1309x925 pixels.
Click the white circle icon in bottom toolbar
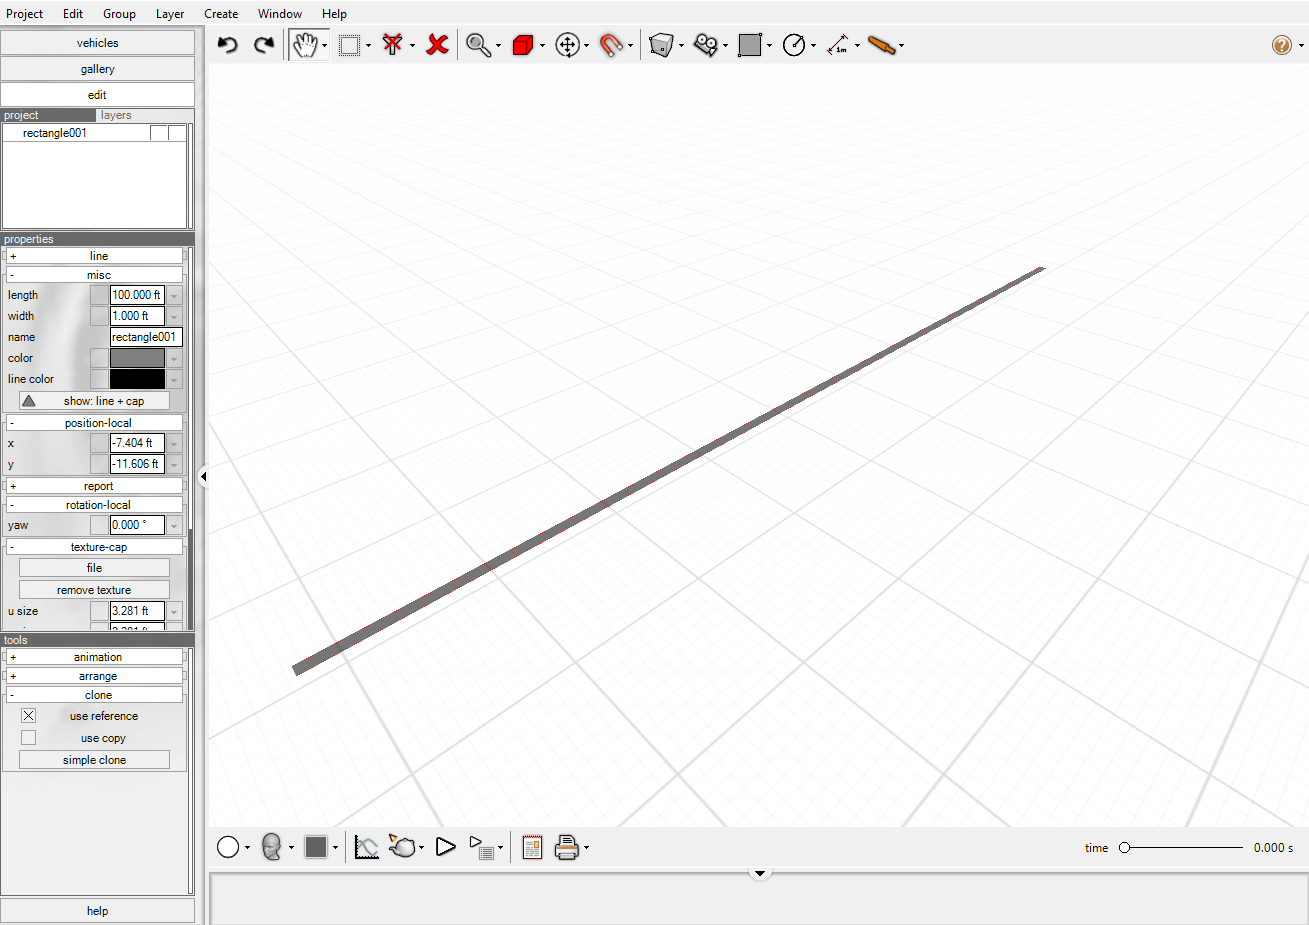click(228, 847)
